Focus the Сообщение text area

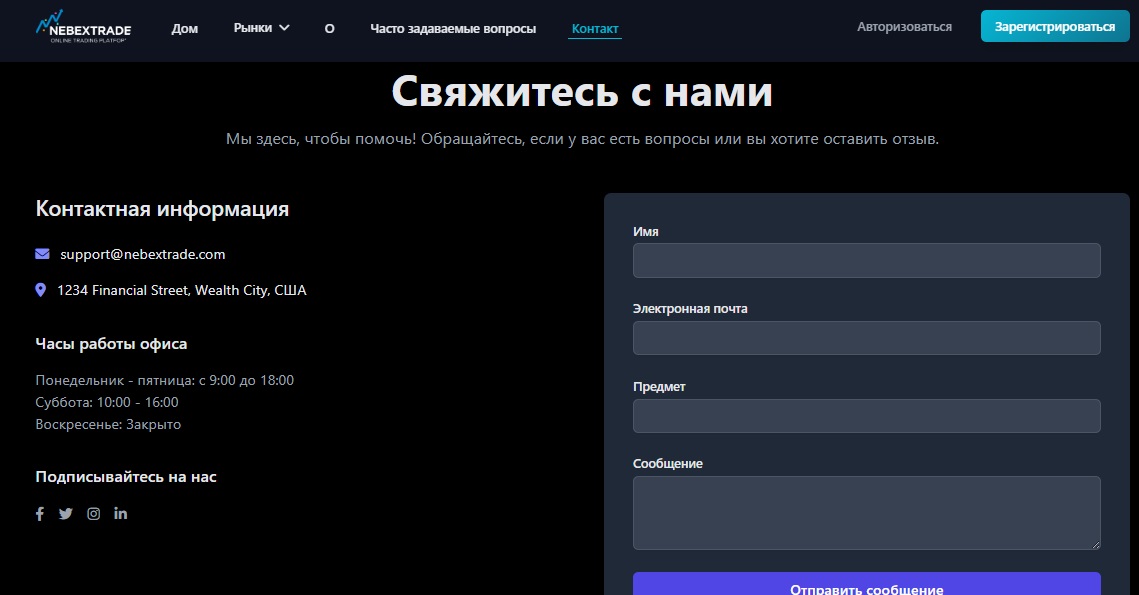click(867, 513)
